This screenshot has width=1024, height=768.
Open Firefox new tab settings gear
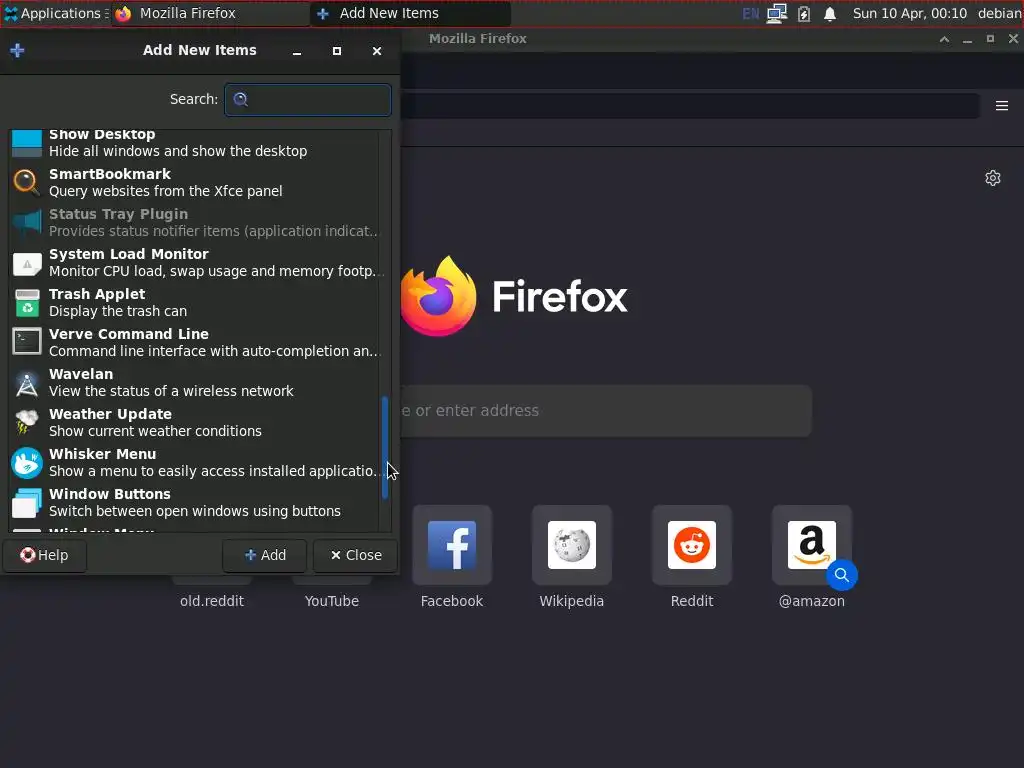[x=993, y=178]
